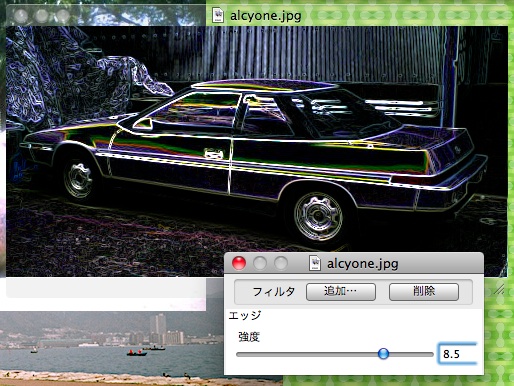Click the 強度 slider track past the thumb

pos(411,354)
